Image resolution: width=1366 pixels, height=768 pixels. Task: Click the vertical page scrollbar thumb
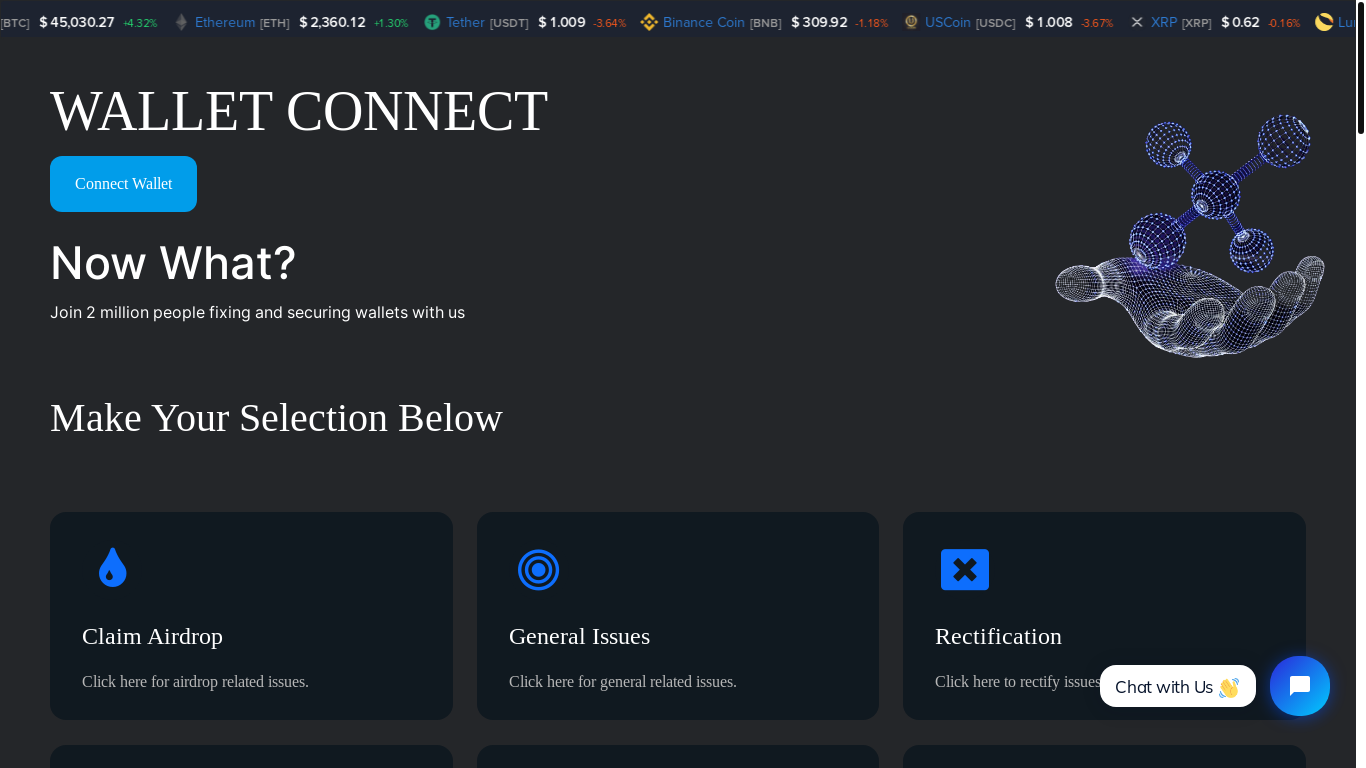coord(1360,70)
